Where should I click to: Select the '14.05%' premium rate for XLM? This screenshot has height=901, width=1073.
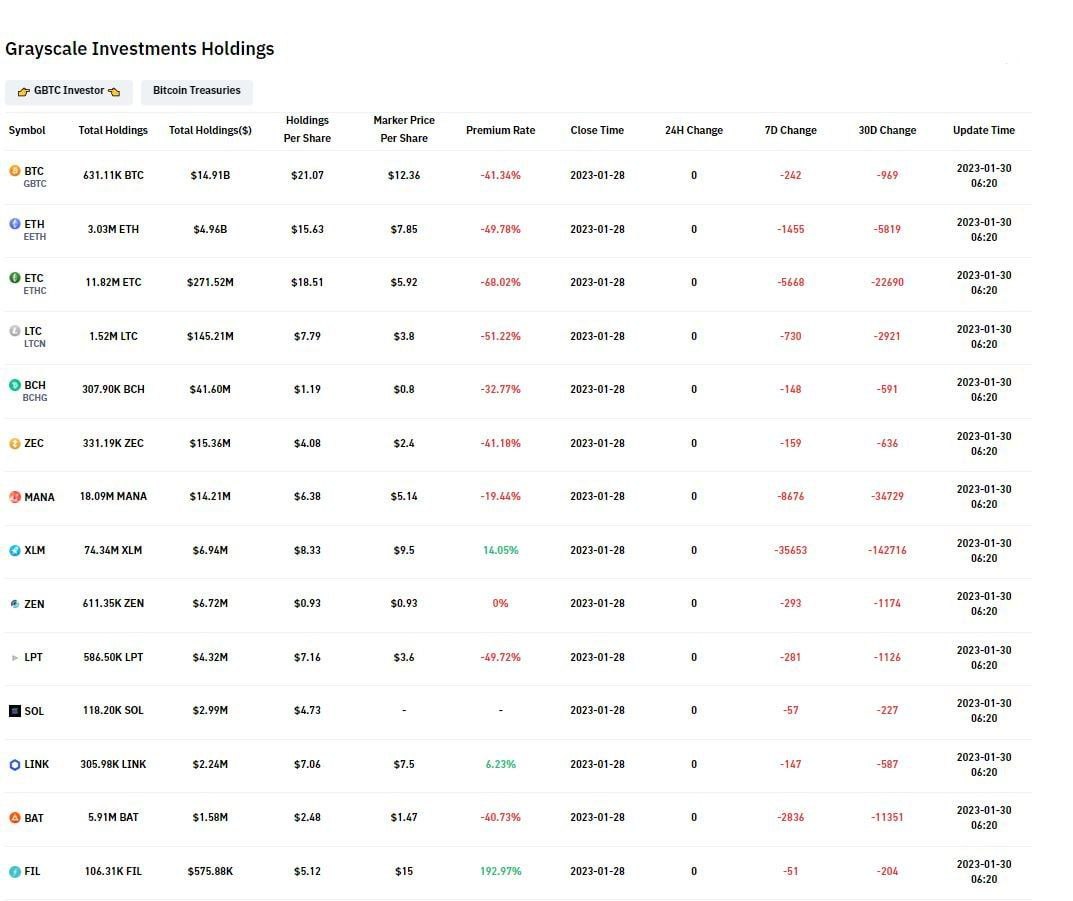click(500, 550)
